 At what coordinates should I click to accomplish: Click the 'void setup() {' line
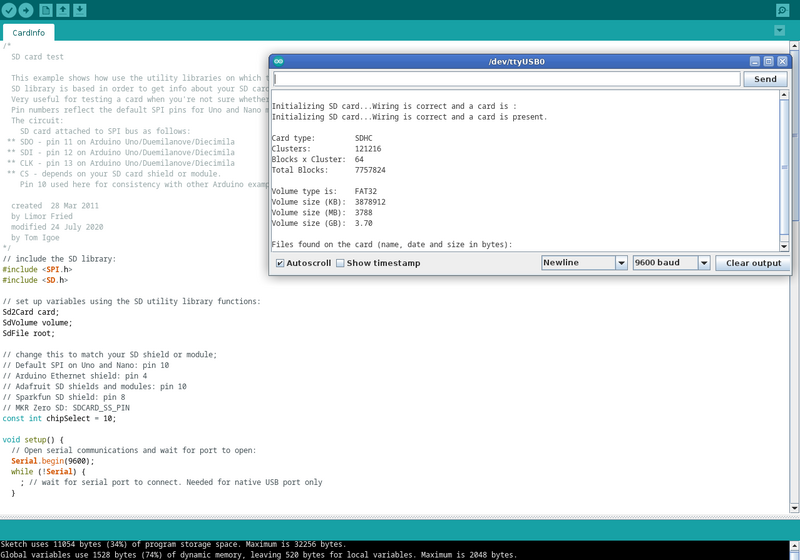pos(33,440)
